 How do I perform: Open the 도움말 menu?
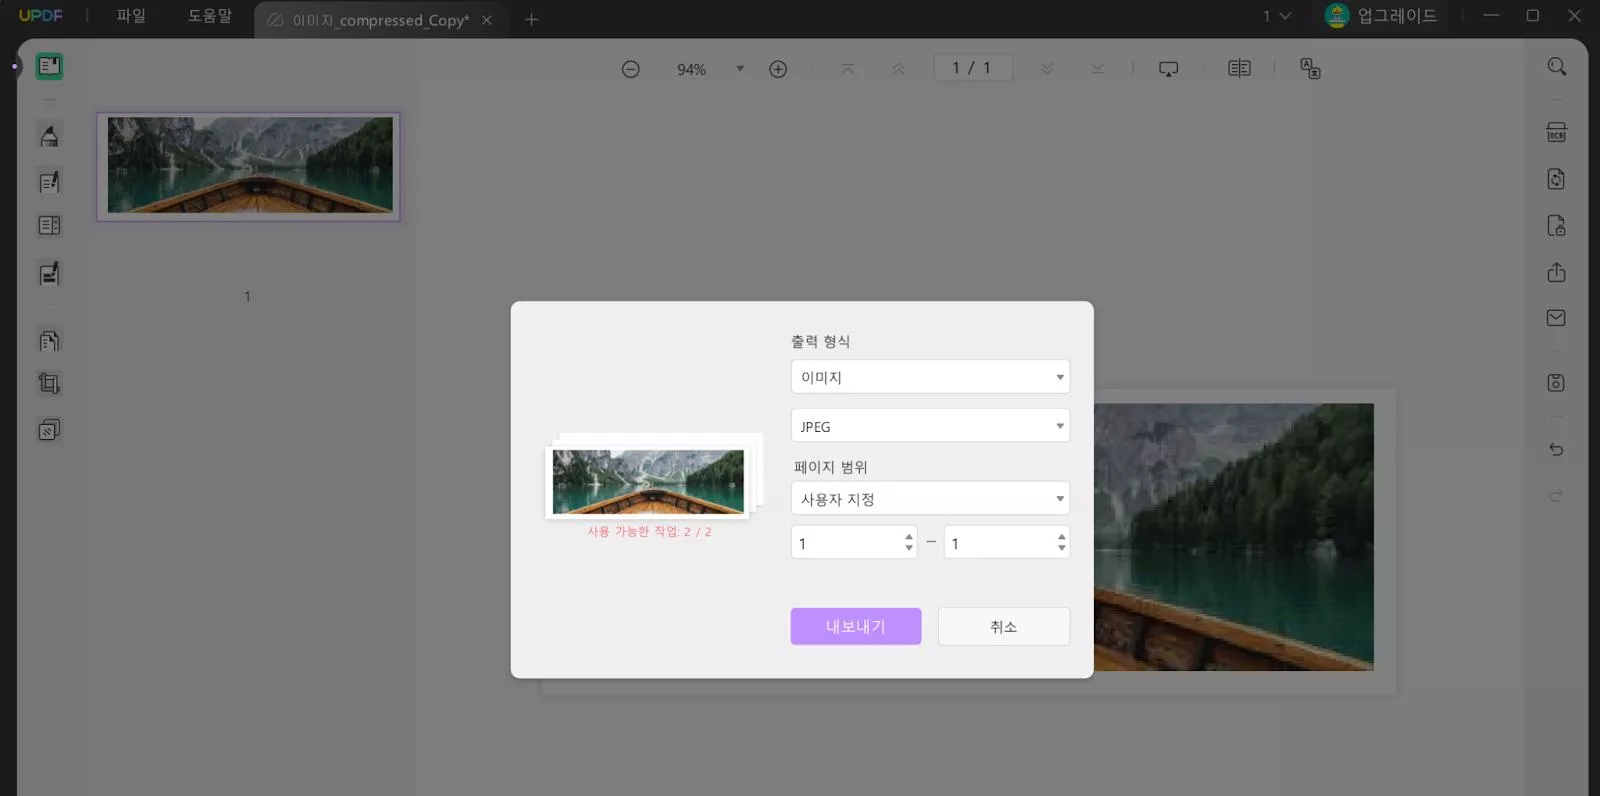click(210, 16)
